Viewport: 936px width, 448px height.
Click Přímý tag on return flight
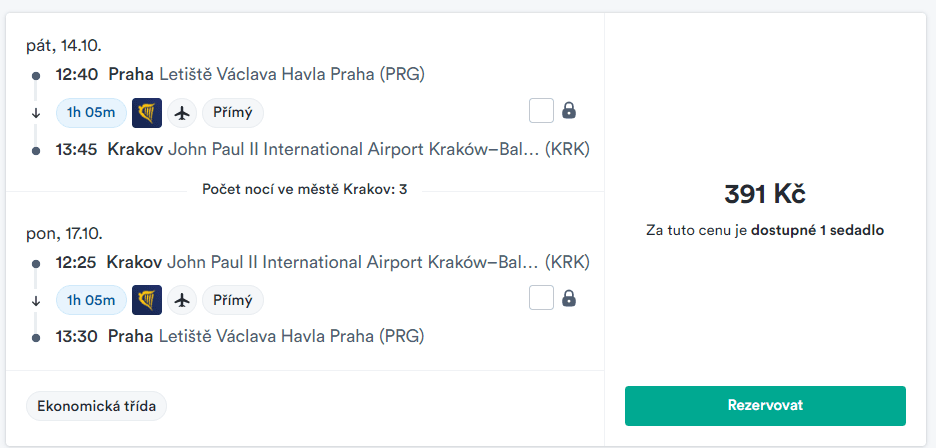233,299
